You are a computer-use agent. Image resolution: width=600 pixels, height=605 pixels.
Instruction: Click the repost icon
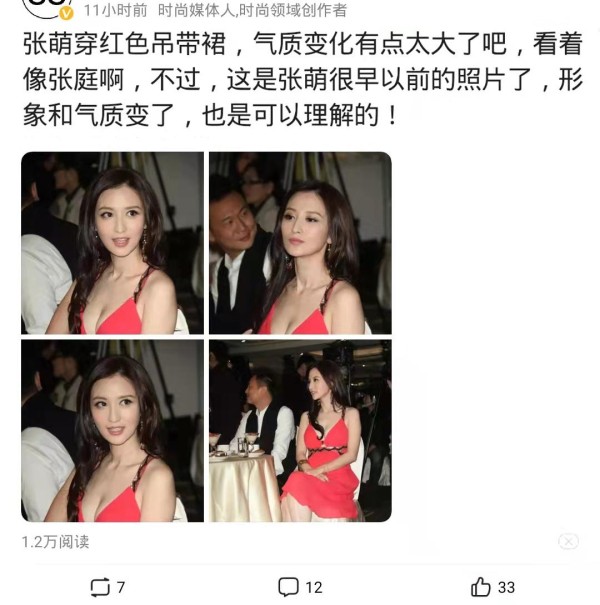pos(100,587)
